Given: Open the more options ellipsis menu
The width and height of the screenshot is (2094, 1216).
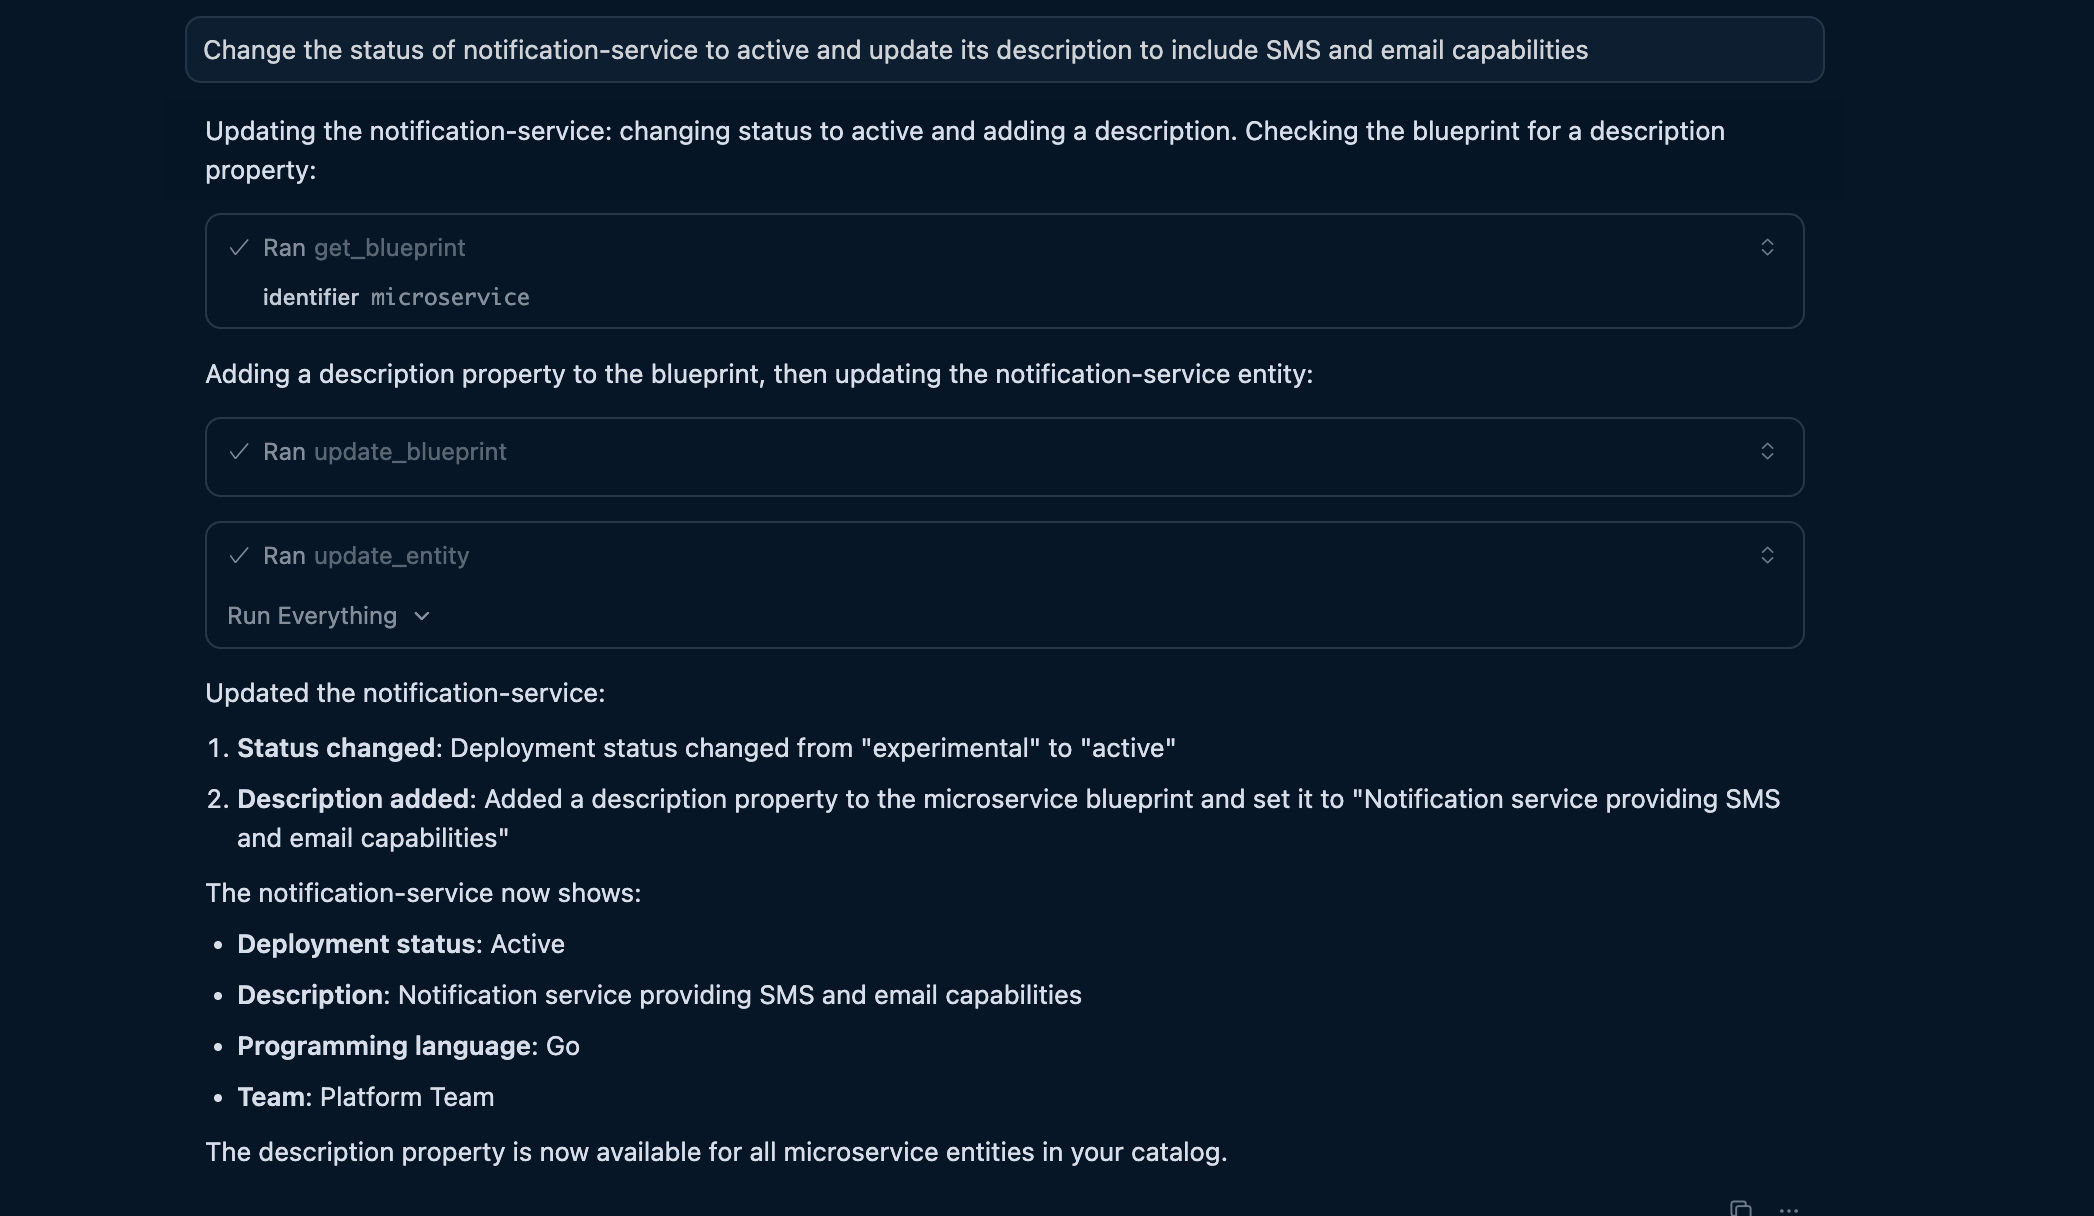Looking at the screenshot, I should pos(1789,1209).
